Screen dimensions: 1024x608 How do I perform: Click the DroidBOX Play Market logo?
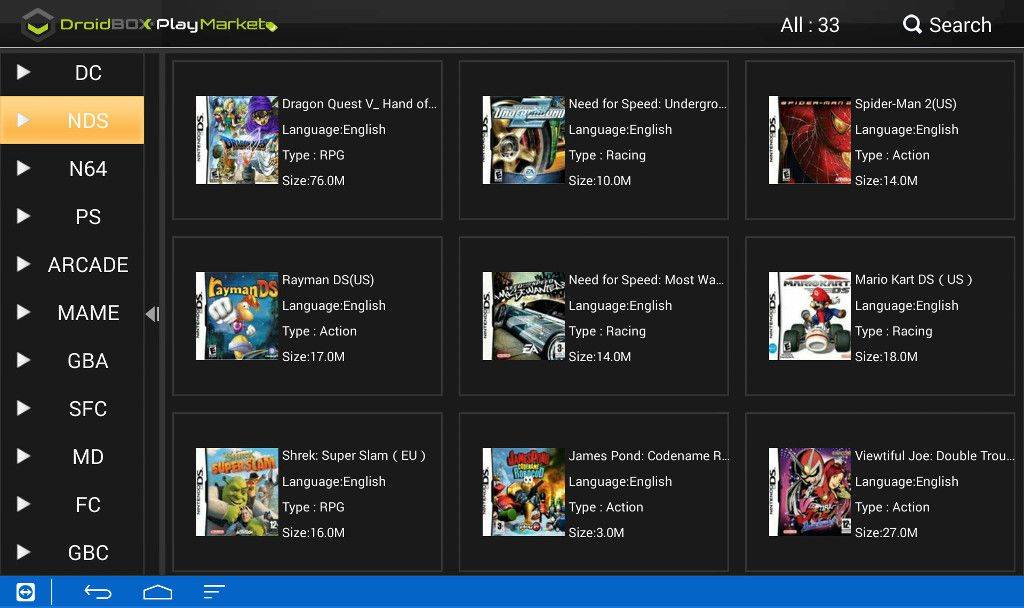pos(149,25)
